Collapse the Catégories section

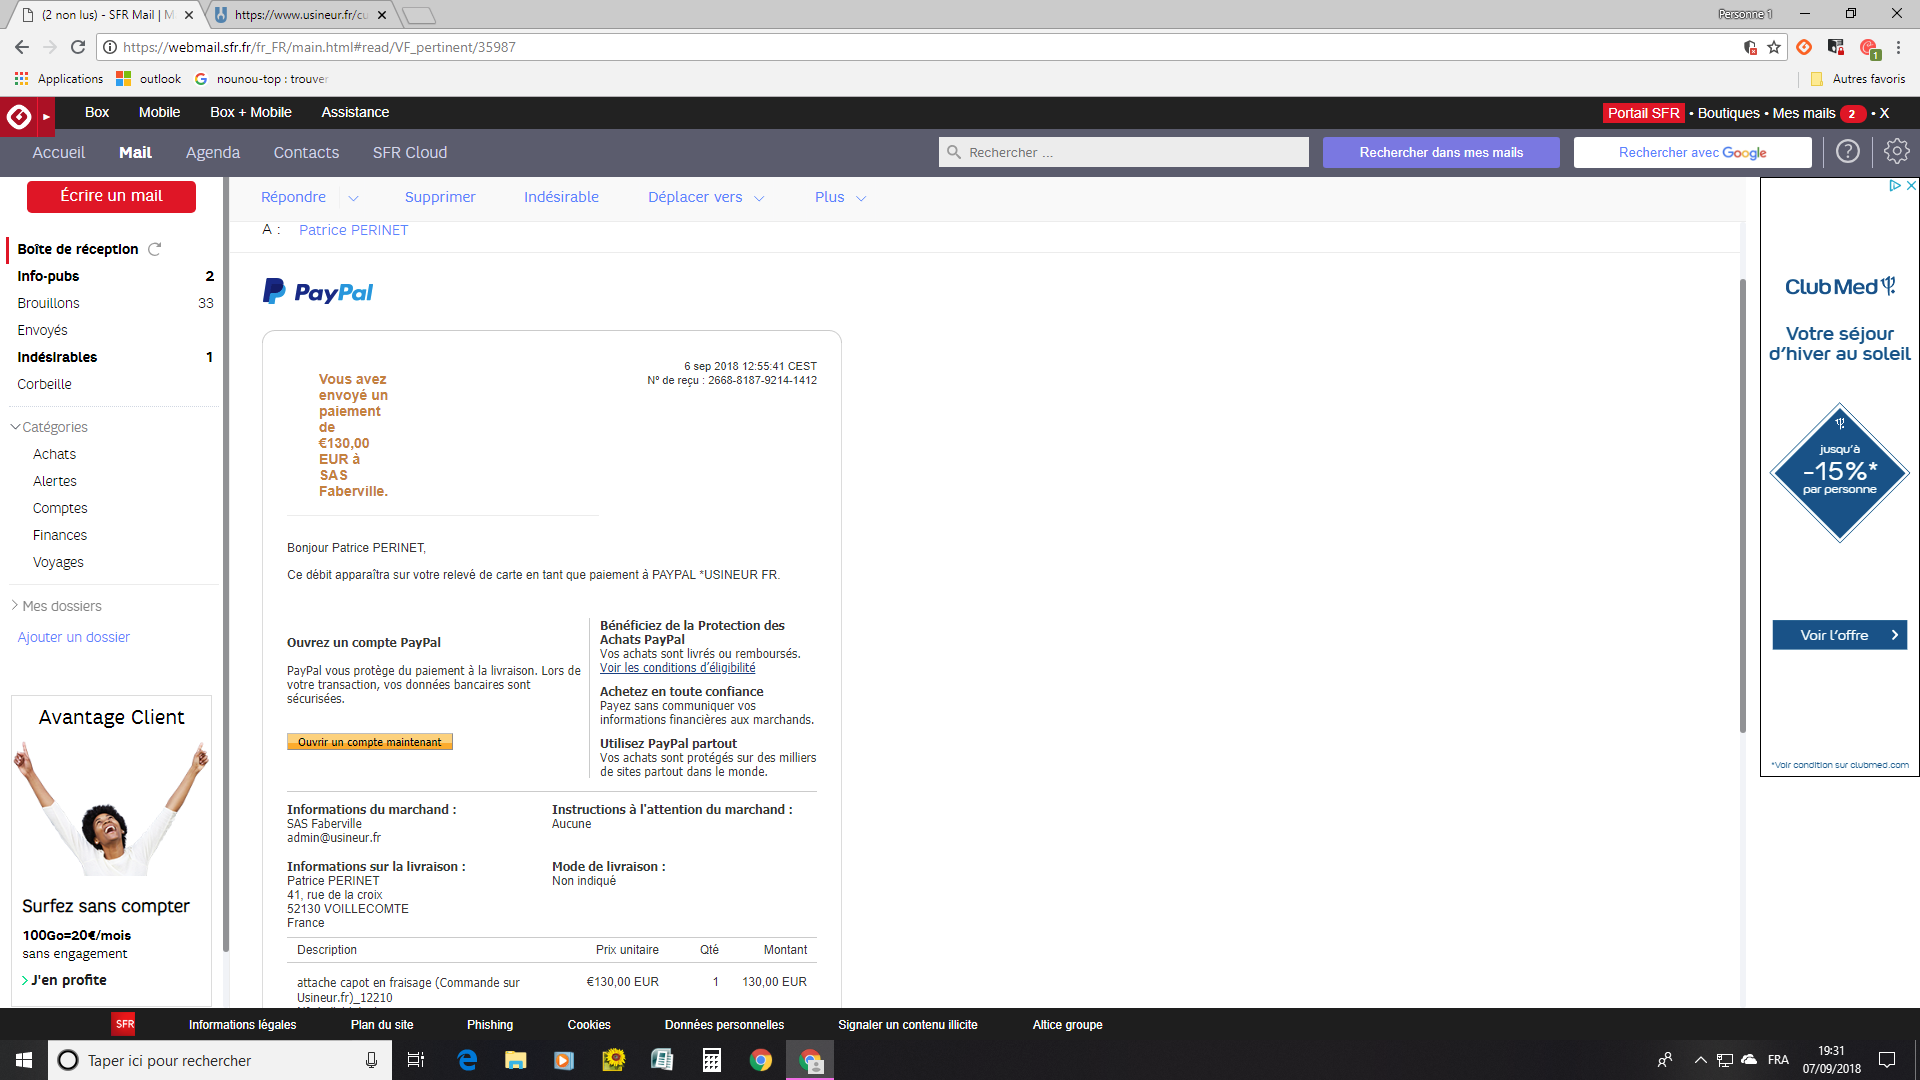(15, 427)
